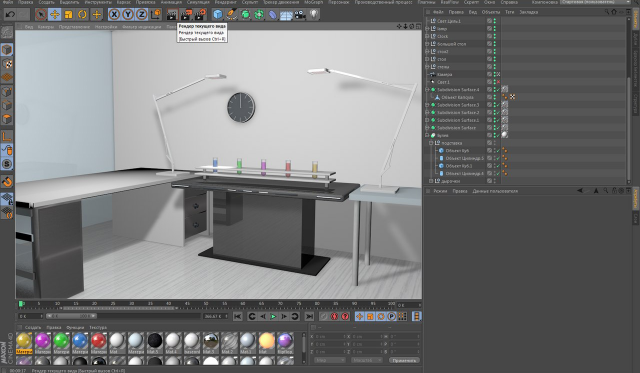This screenshot has width=640, height=373.
Task: Collapse Subdivision Surface.4 hierarchy
Action: tap(427, 89)
